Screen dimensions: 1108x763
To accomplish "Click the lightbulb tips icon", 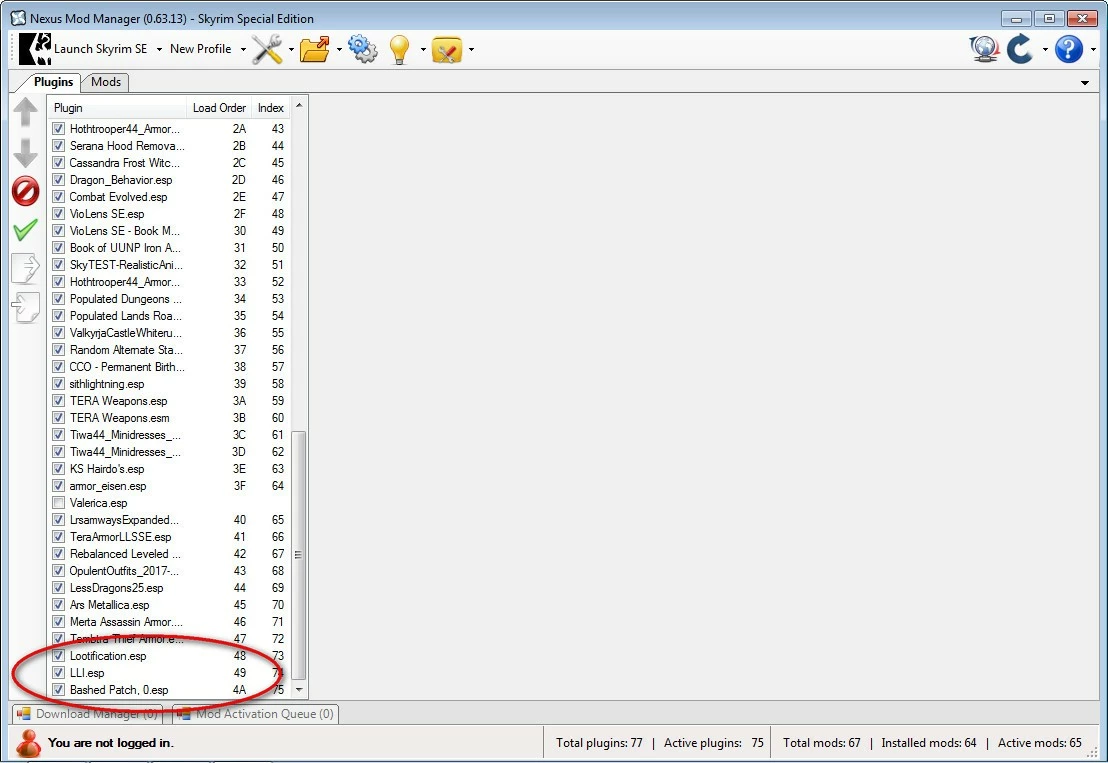I will click(x=399, y=49).
